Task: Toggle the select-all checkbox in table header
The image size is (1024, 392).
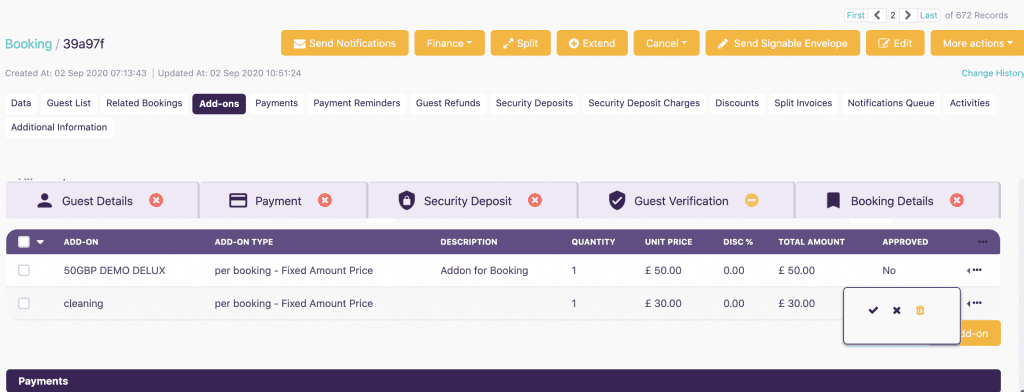Action: (24, 242)
